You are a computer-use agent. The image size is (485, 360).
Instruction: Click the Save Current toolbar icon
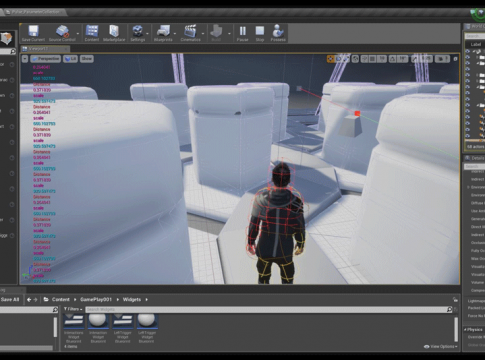pos(33,33)
